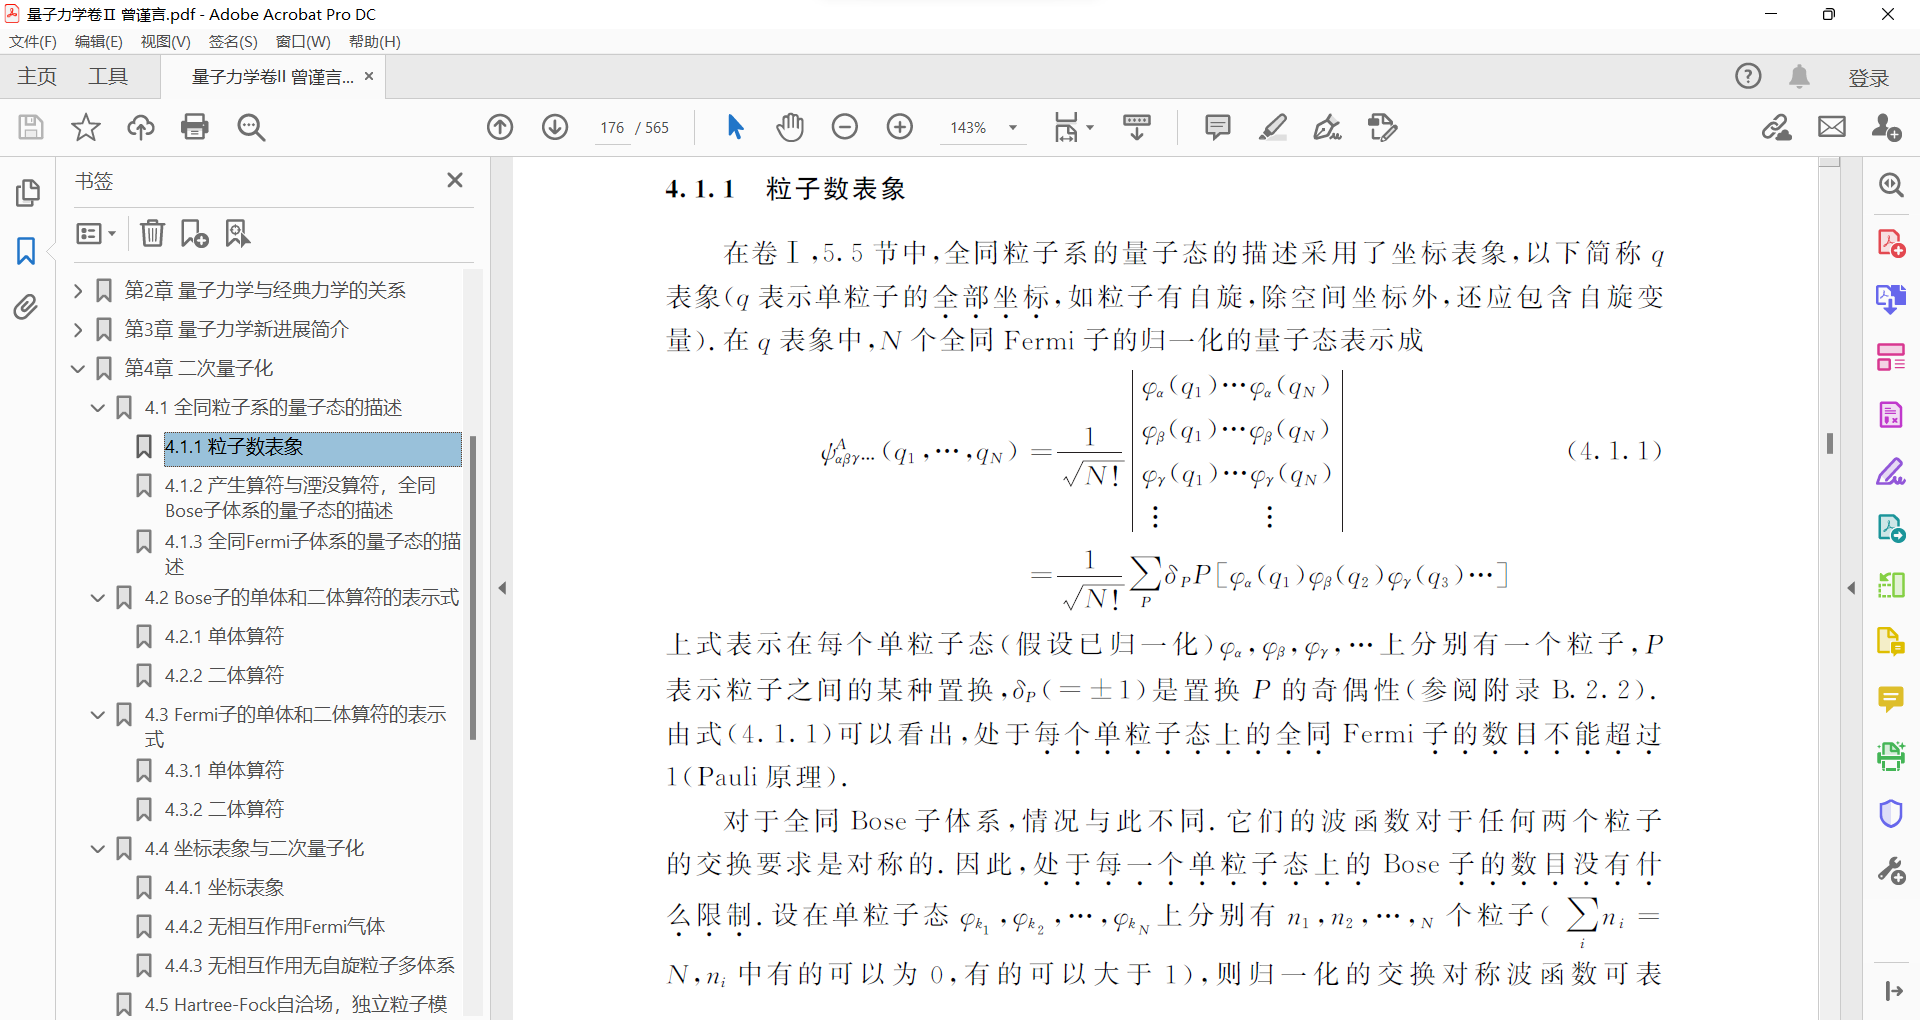1920x1020 pixels.
Task: Toggle the Bookmarks navigation panel
Action: click(27, 250)
